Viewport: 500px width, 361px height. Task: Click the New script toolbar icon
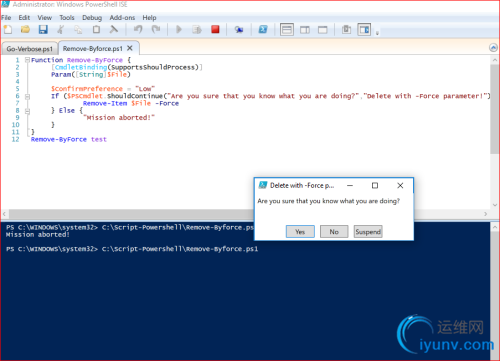[x=8, y=30]
